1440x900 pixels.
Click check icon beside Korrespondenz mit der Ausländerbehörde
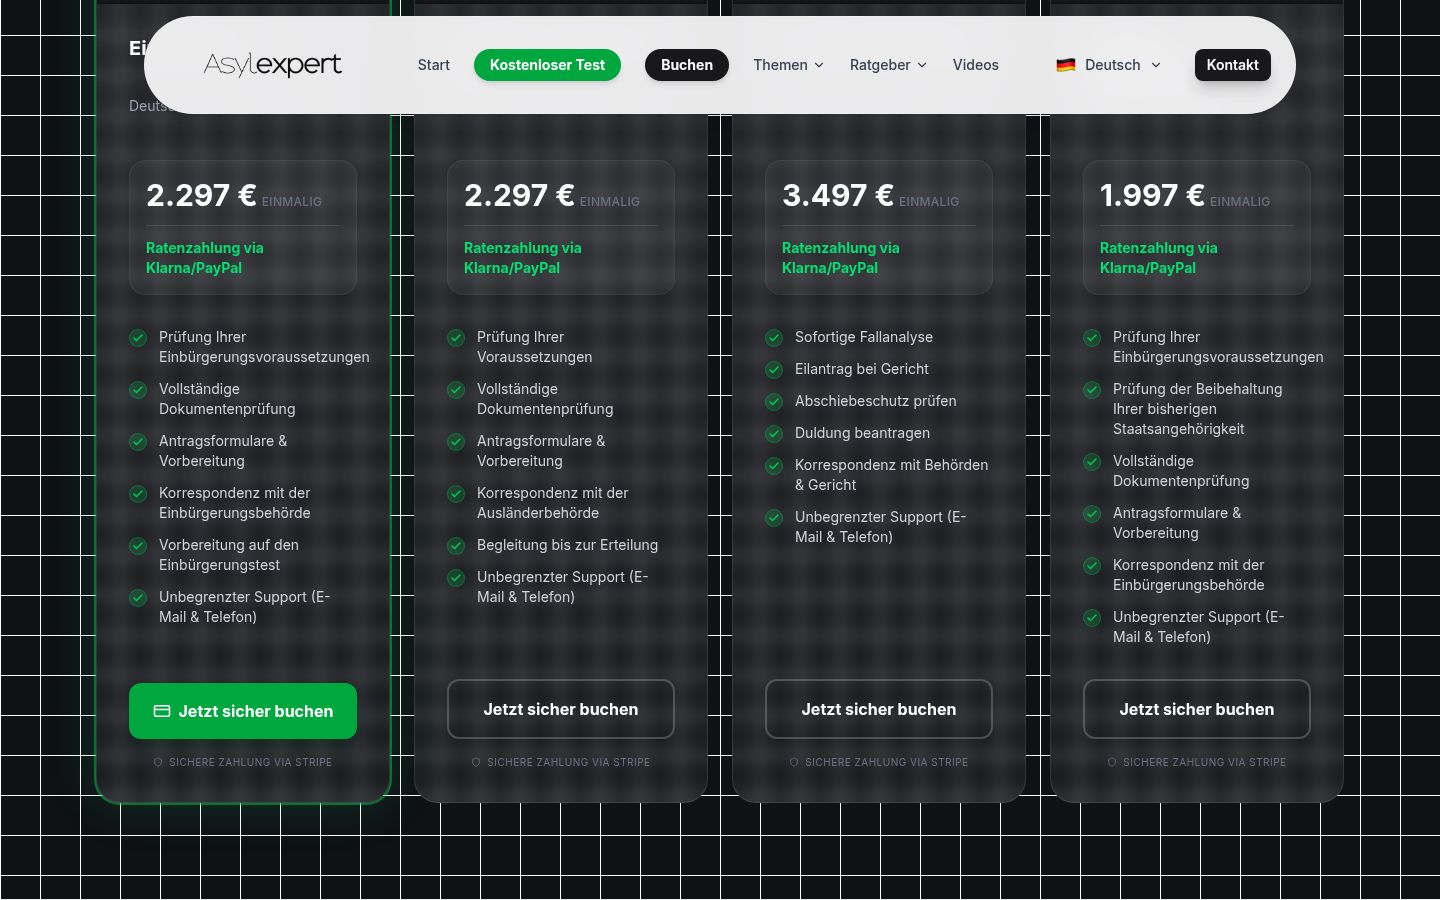tap(456, 494)
